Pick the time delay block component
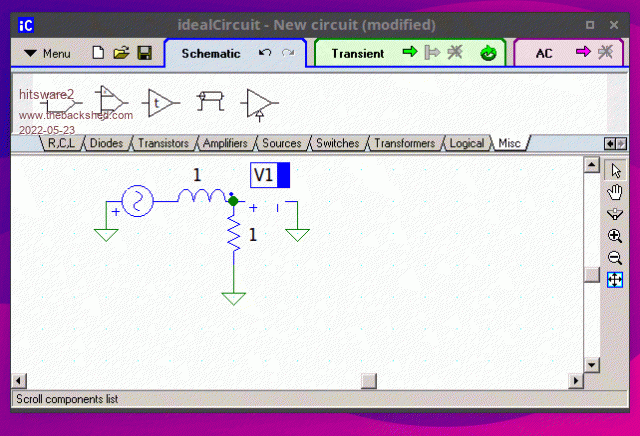 point(160,100)
